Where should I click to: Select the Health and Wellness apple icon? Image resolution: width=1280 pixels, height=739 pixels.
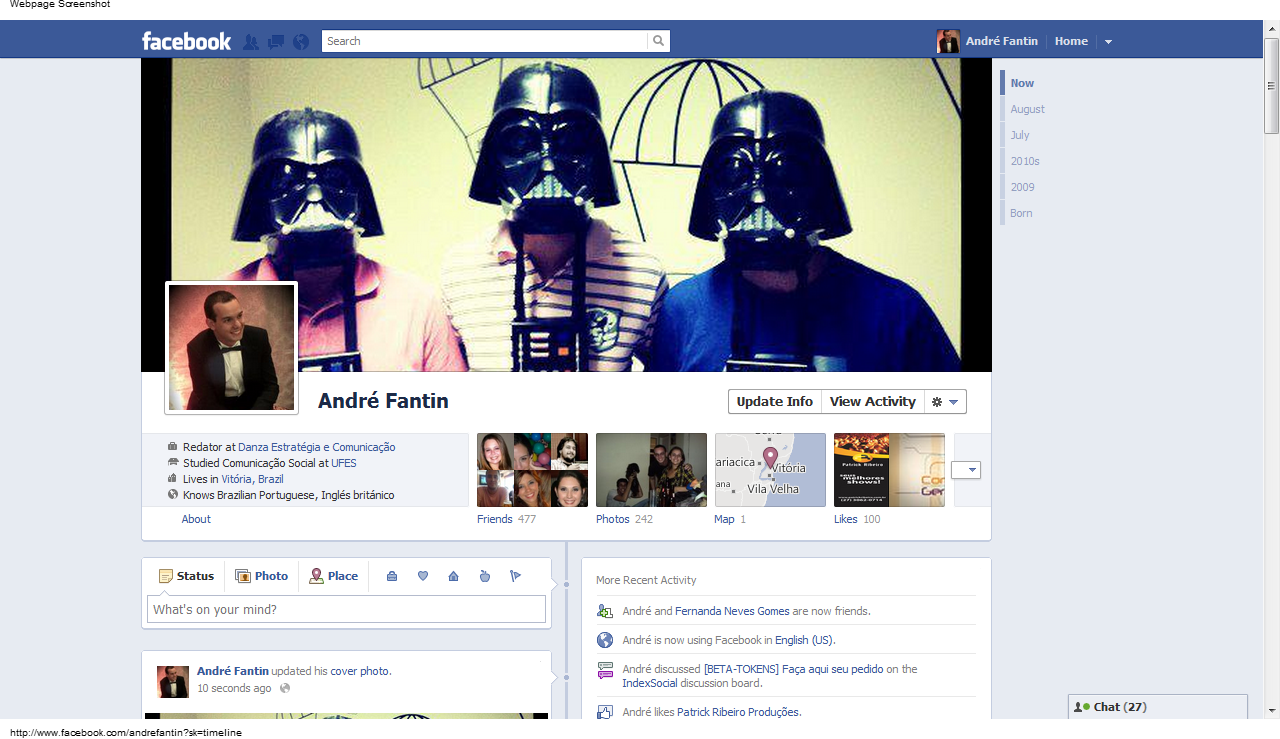pyautogui.click(x=485, y=576)
